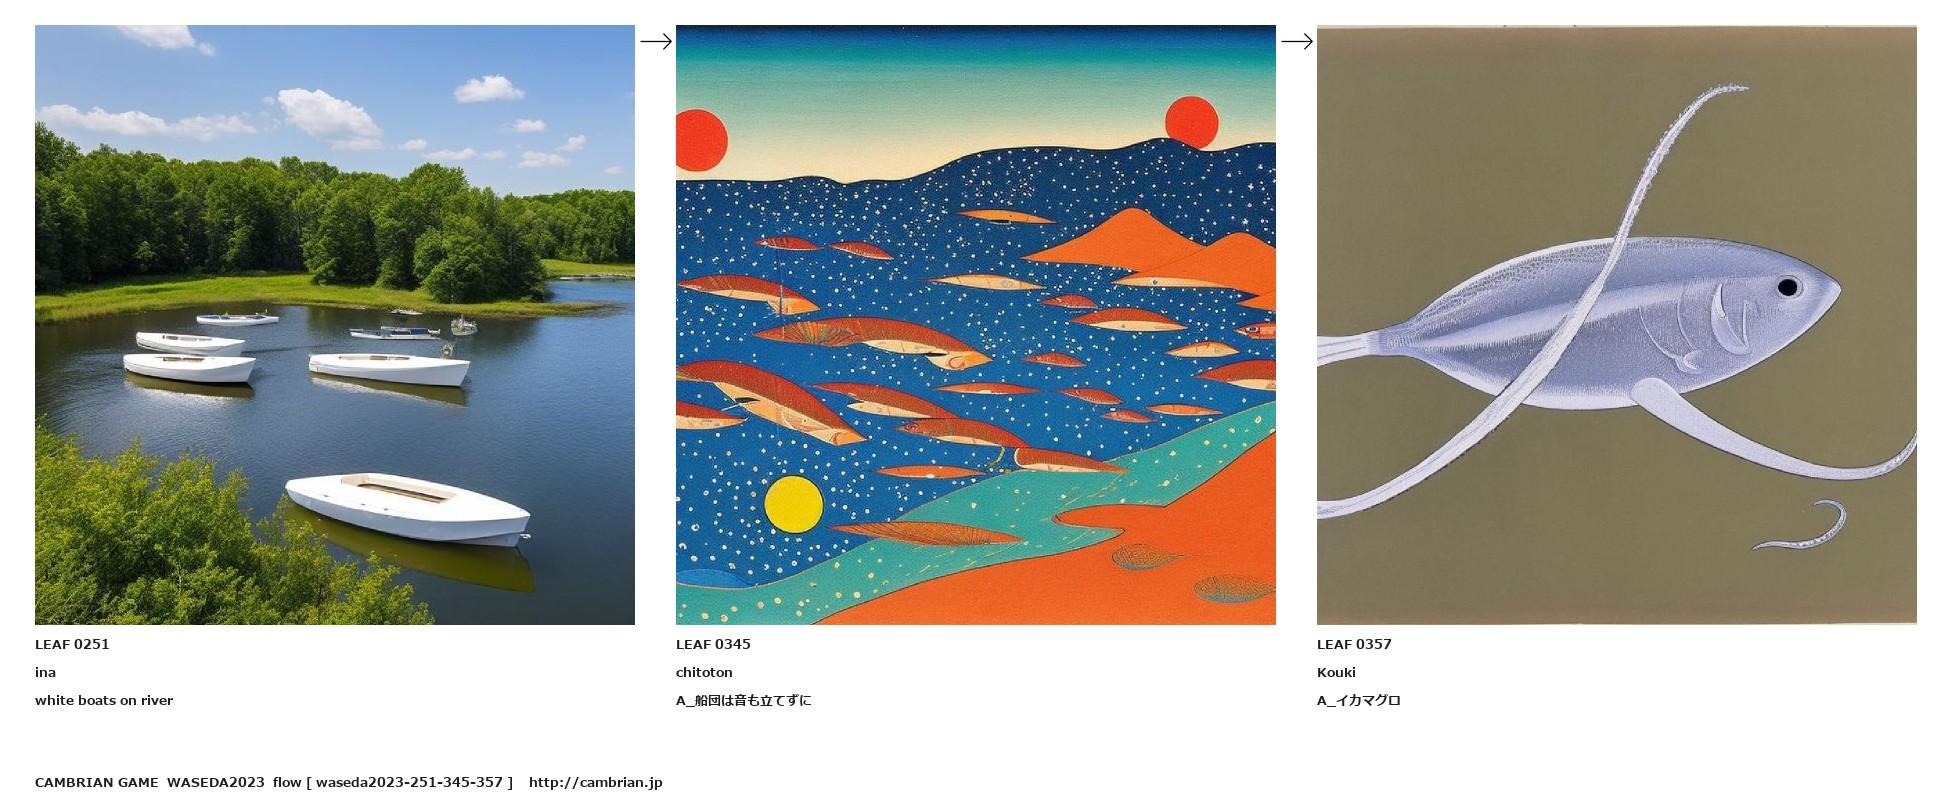Viewport: 1952px width, 807px height.
Task: Click the CAMBRIAN GAME WASEDA2023 footer text
Action: tap(150, 782)
